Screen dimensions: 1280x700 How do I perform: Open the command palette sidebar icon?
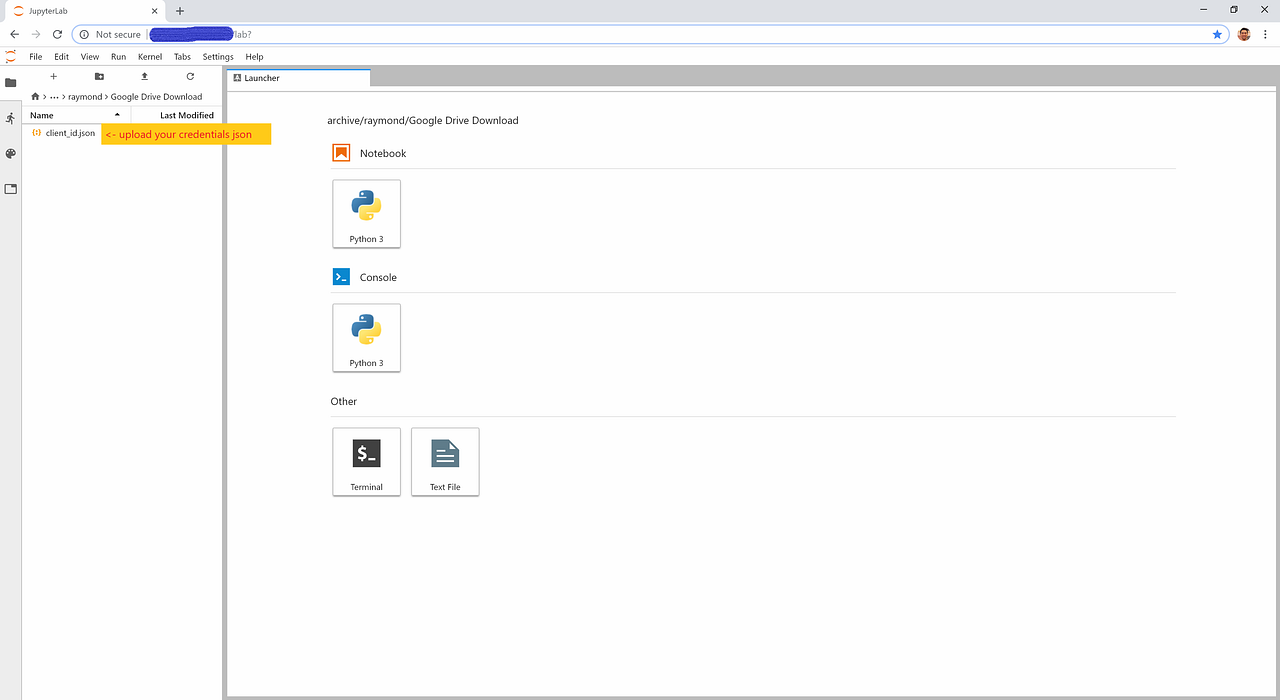pos(10,153)
